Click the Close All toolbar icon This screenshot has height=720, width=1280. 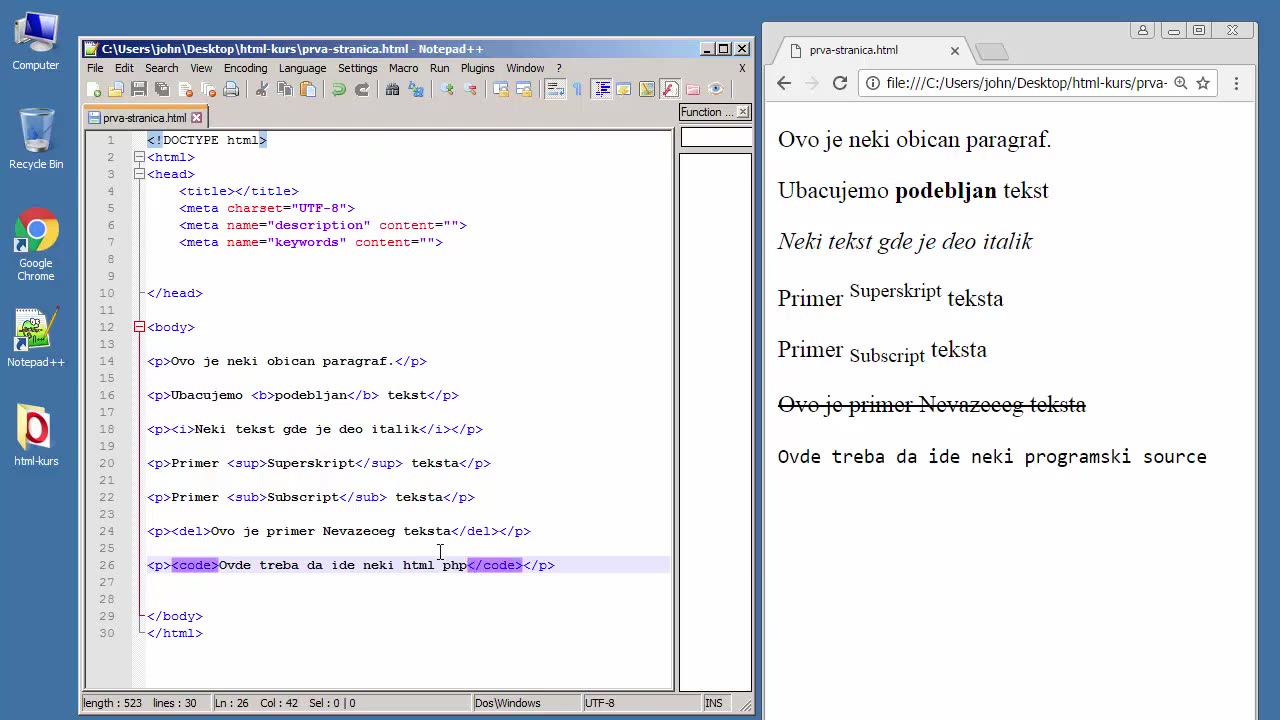pos(209,89)
